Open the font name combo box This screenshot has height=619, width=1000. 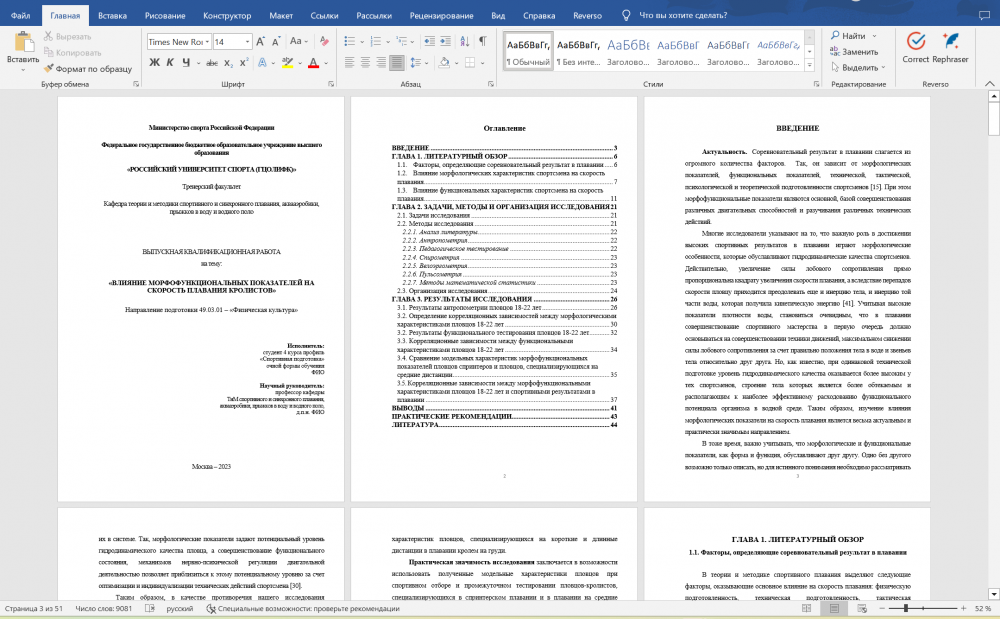point(179,41)
